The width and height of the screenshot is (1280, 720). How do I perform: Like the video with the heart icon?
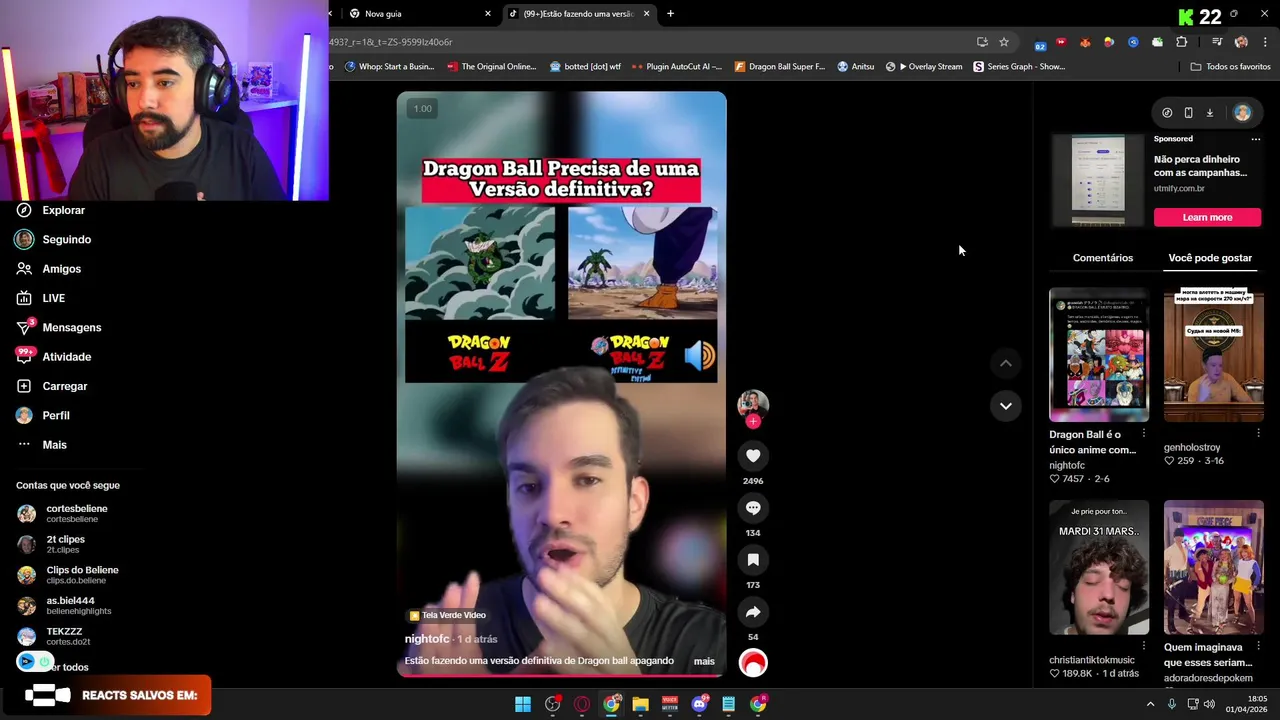point(753,456)
